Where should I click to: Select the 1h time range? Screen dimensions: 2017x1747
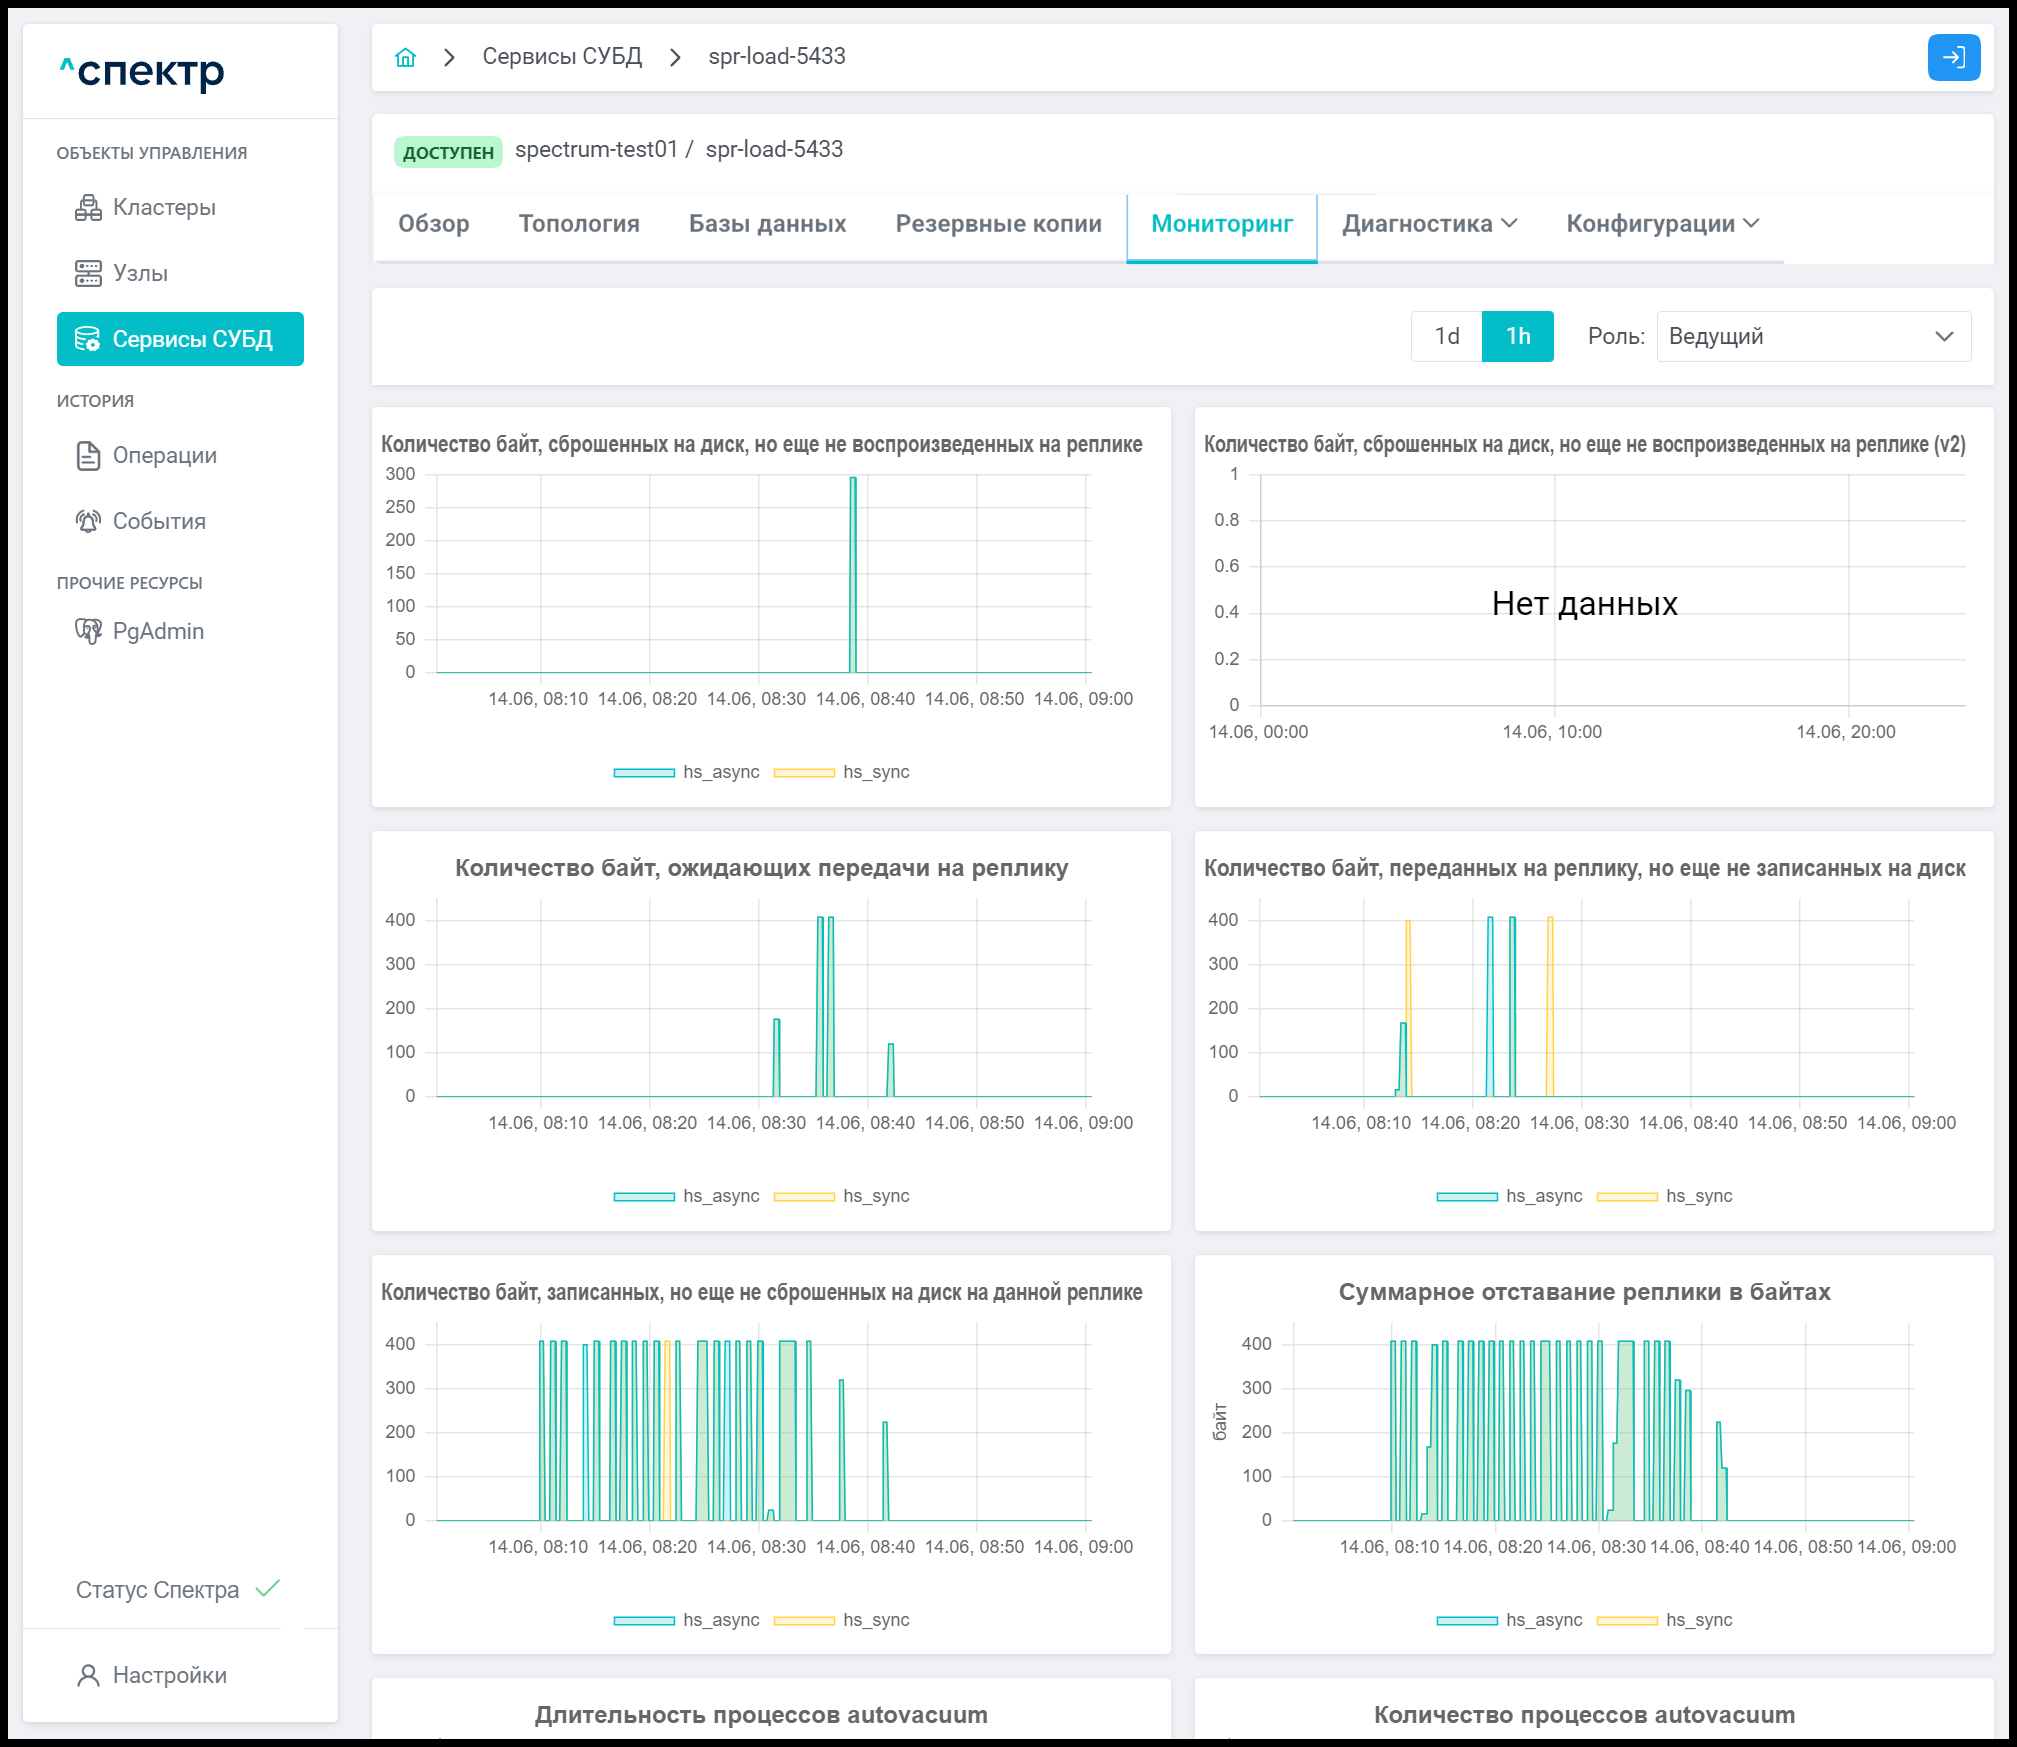click(x=1517, y=336)
